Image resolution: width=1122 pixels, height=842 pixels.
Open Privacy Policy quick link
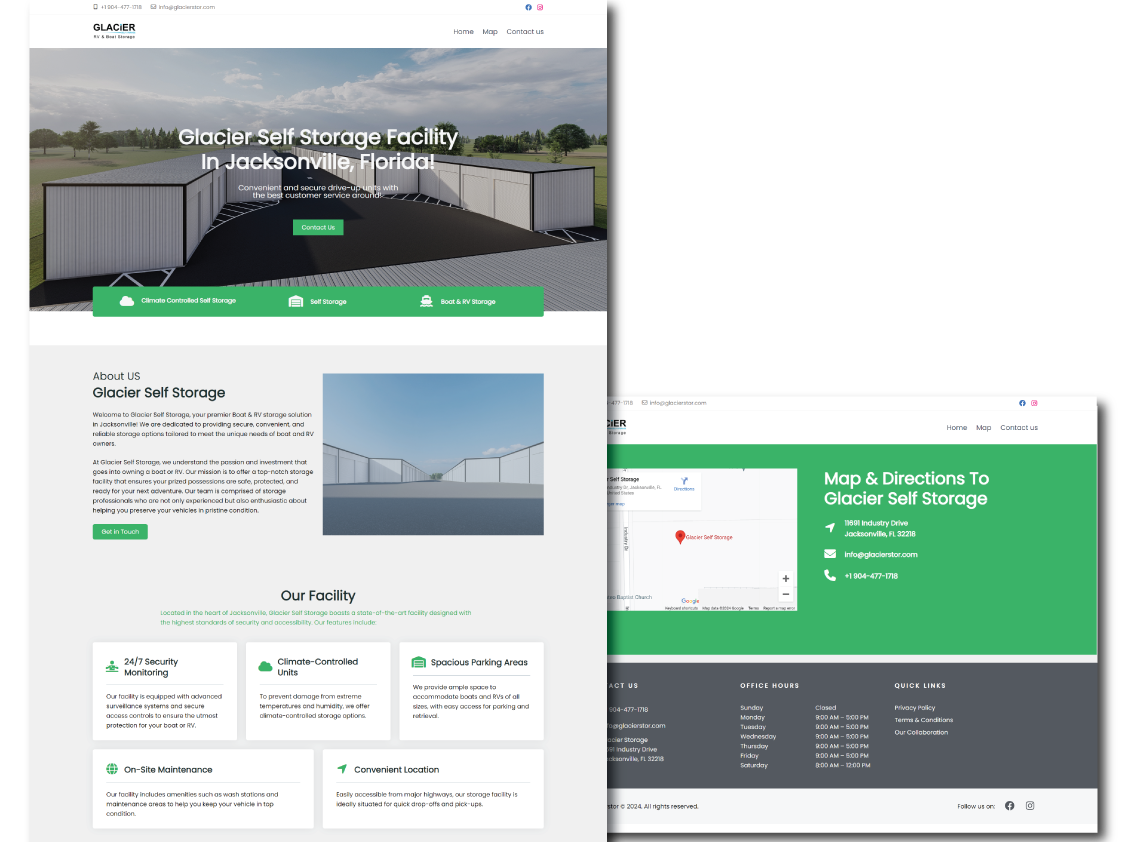[914, 708]
